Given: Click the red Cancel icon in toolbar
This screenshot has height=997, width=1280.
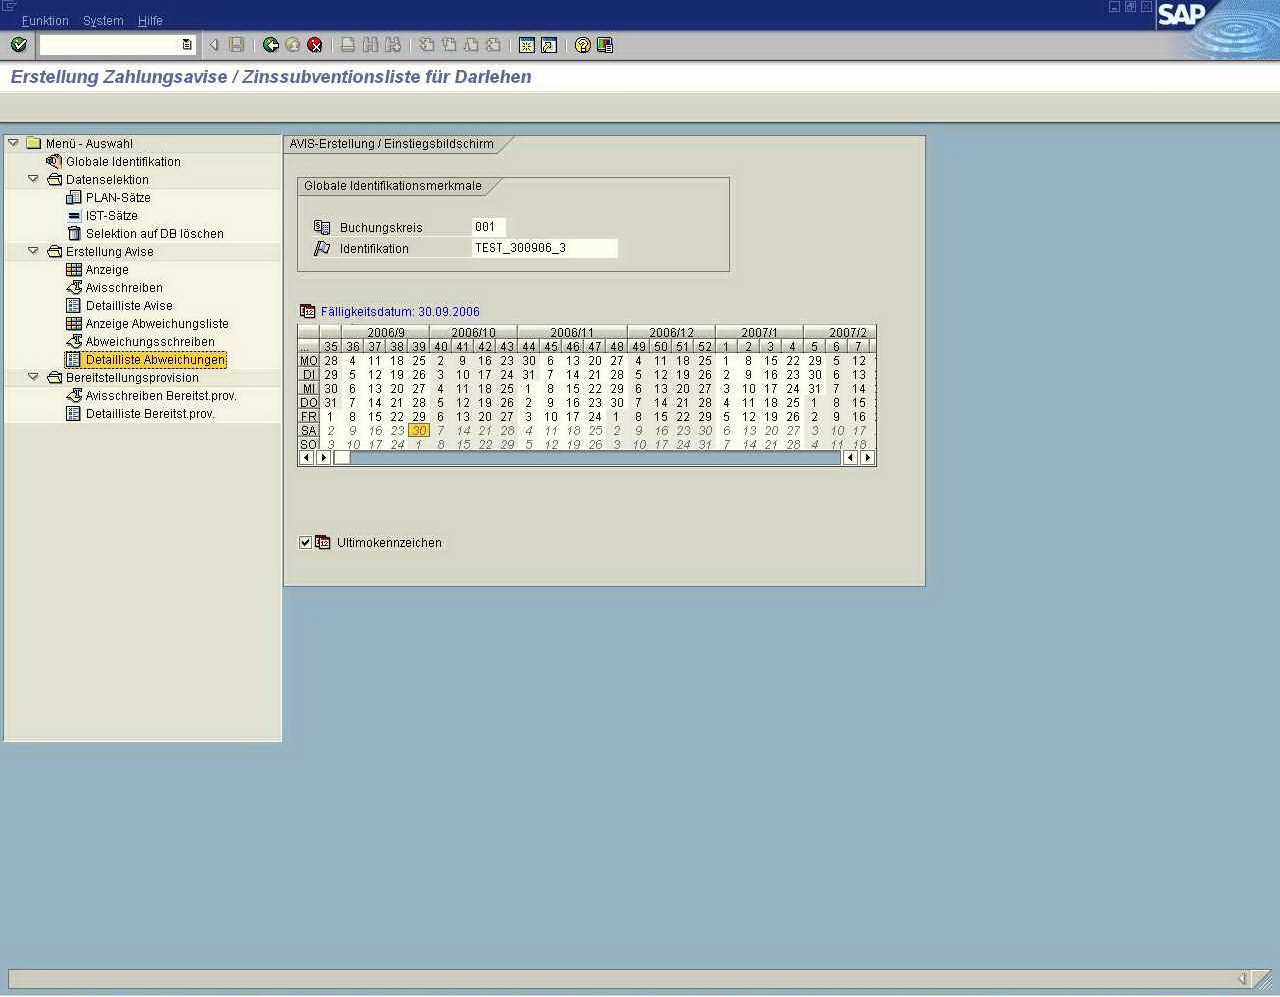Looking at the screenshot, I should [x=315, y=45].
